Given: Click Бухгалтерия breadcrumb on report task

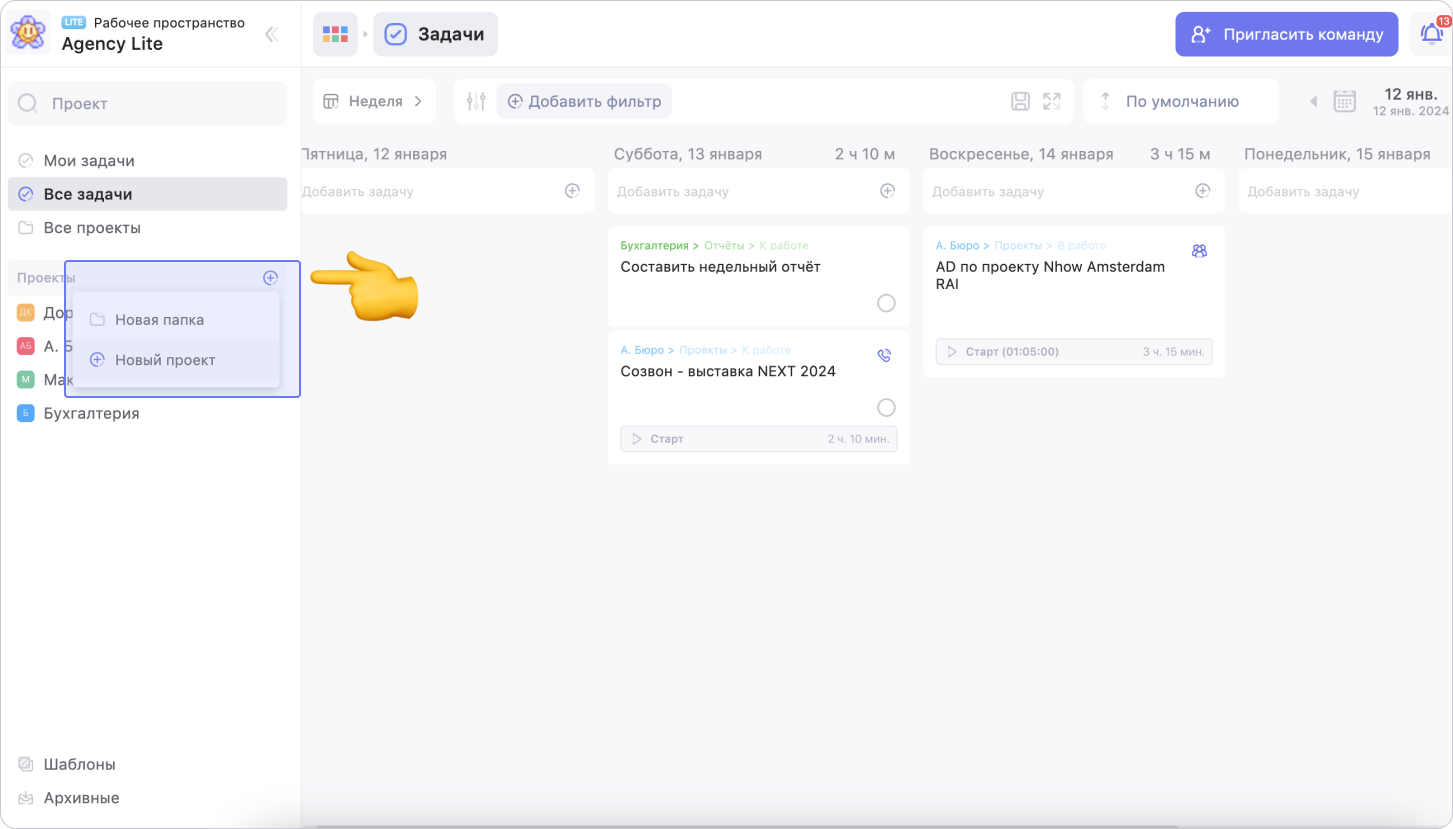Looking at the screenshot, I should click(655, 245).
